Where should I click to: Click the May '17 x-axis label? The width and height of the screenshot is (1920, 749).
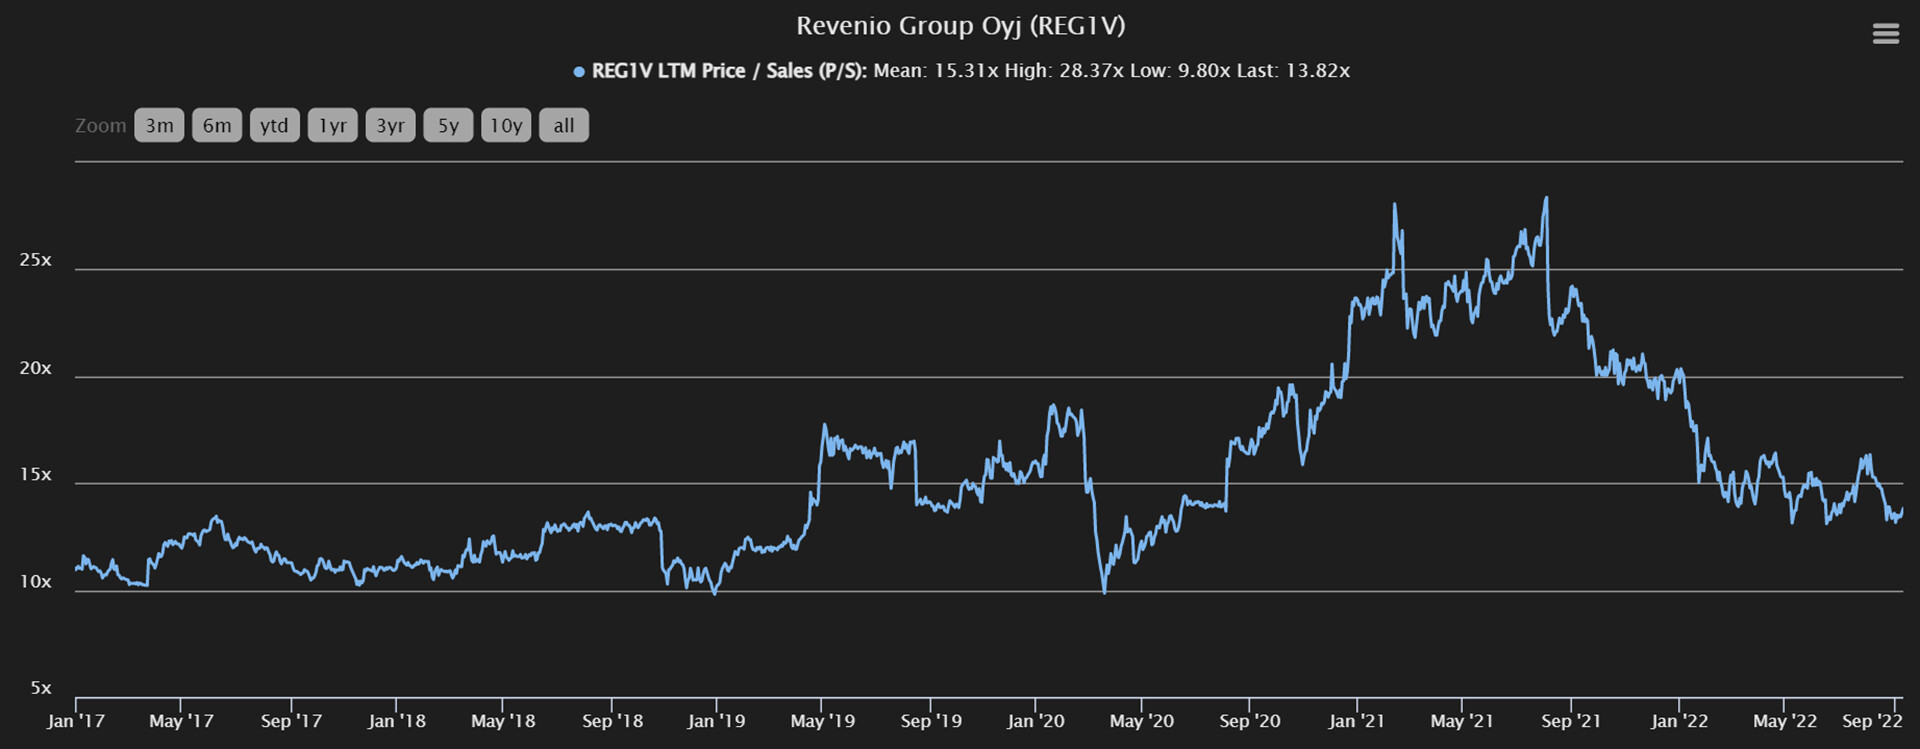click(x=181, y=721)
